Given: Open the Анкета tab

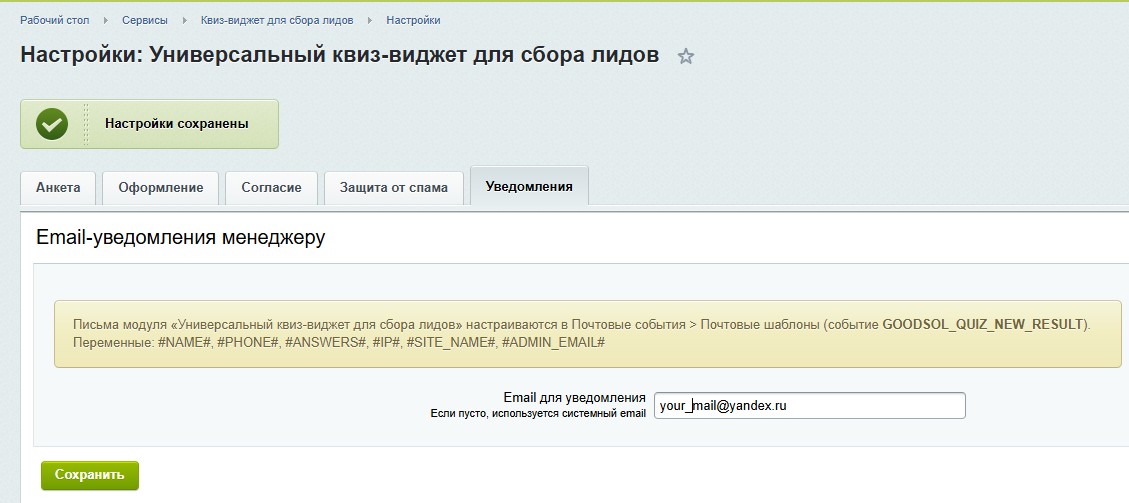Looking at the screenshot, I should point(58,188).
